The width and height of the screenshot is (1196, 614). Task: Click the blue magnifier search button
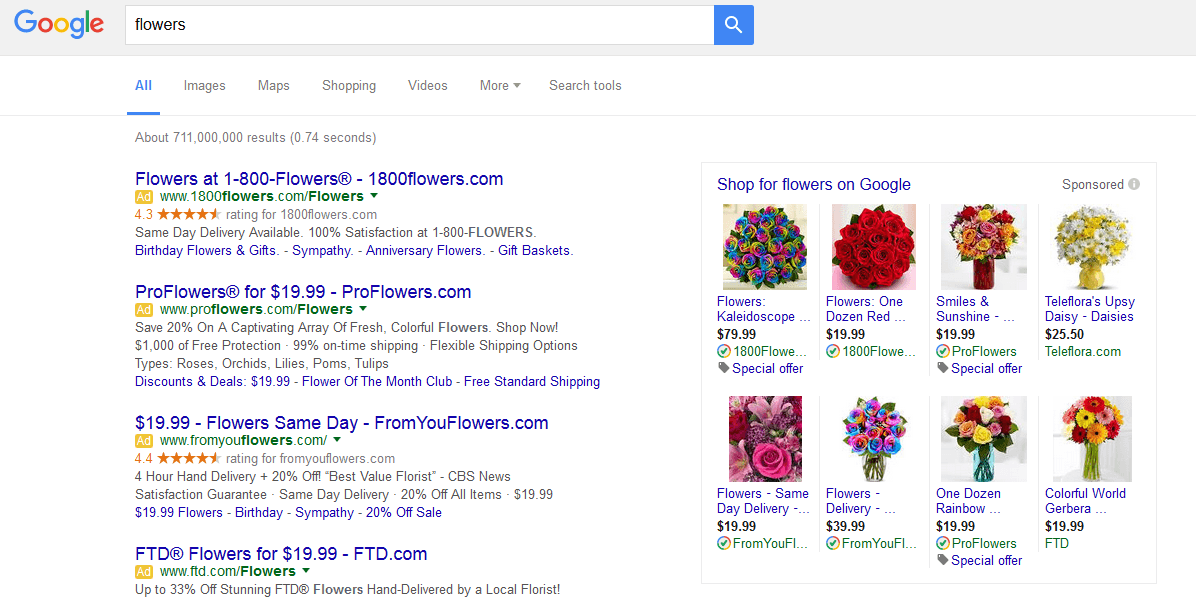[x=733, y=25]
